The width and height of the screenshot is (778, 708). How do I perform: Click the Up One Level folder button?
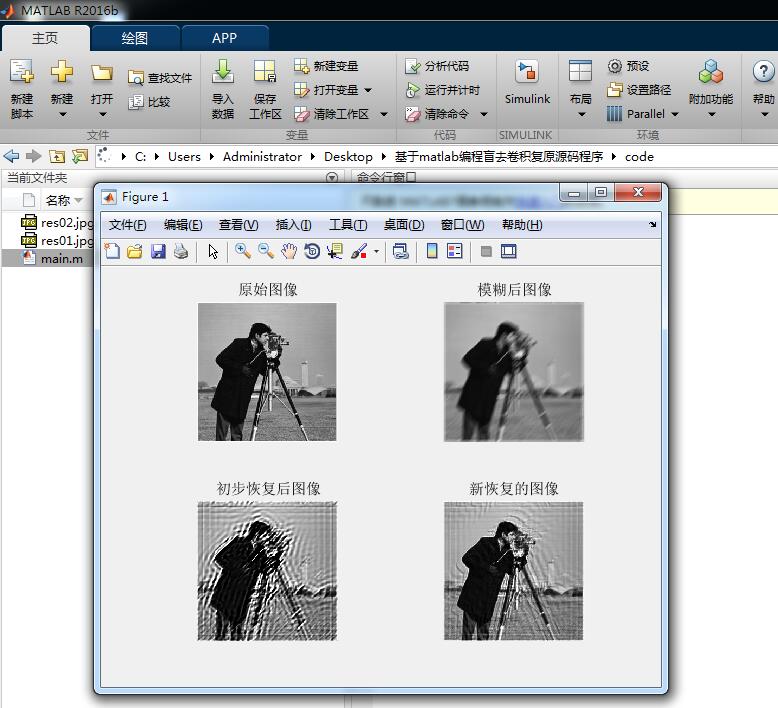[x=57, y=157]
